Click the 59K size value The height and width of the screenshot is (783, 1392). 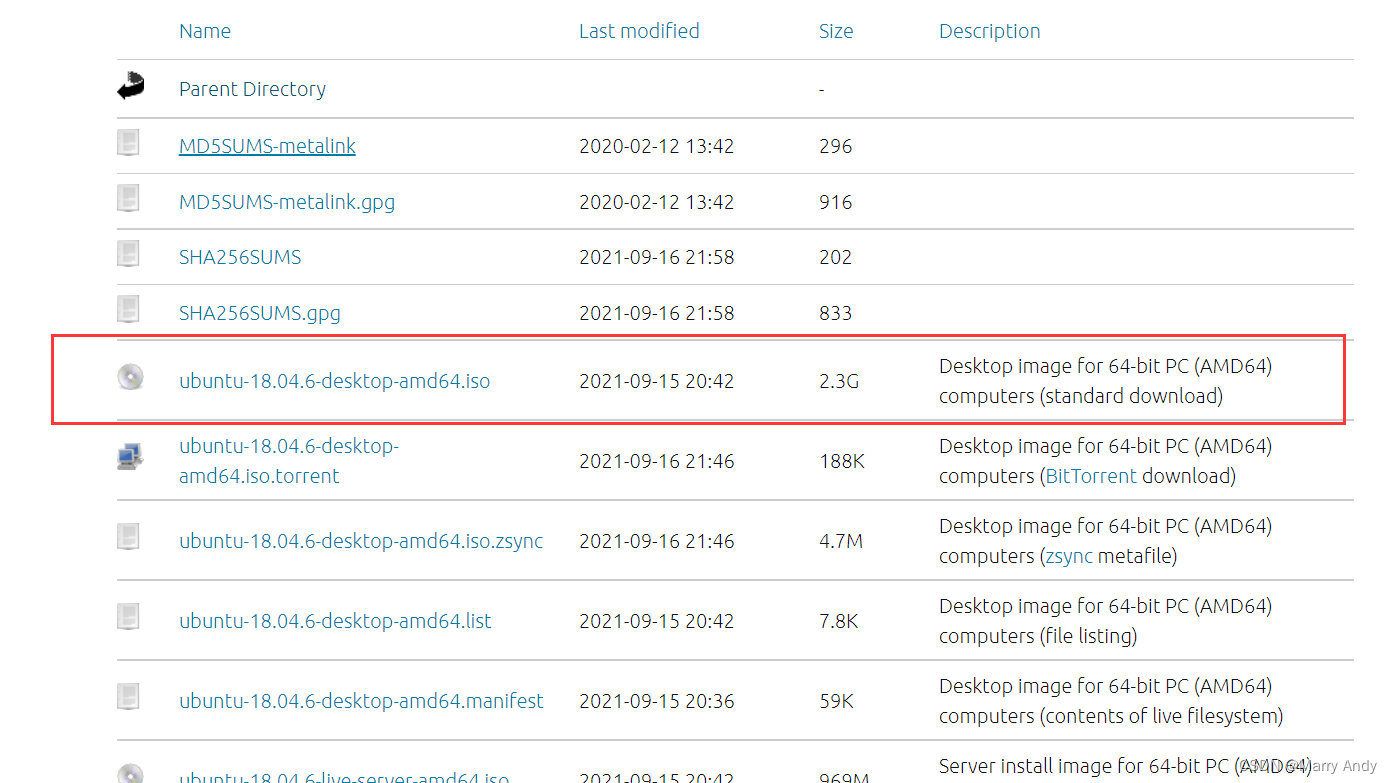coord(836,701)
